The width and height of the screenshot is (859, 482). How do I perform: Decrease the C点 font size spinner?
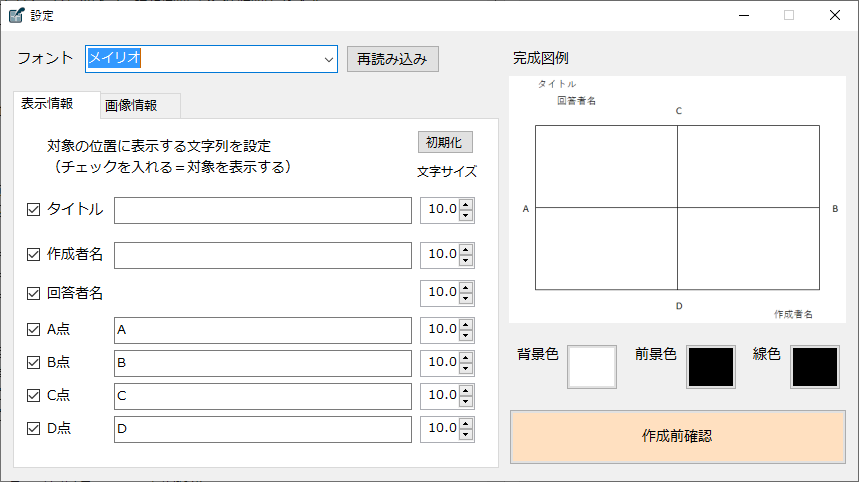point(466,402)
